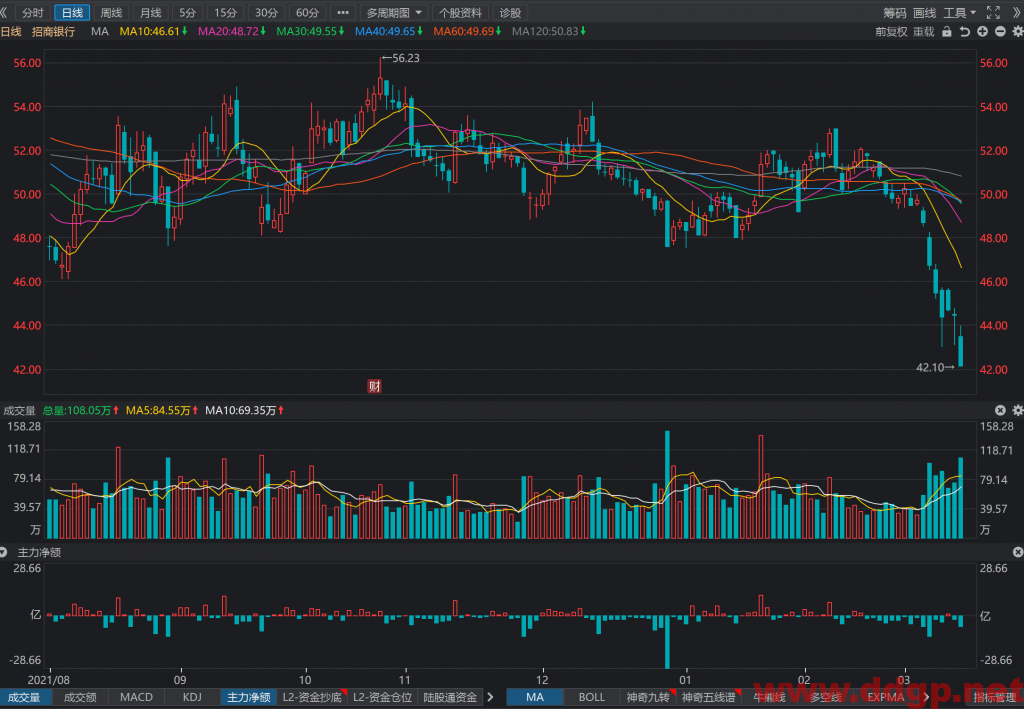The height and width of the screenshot is (709, 1024).
Task: Open the 个股资料 stock info page
Action: (x=460, y=12)
